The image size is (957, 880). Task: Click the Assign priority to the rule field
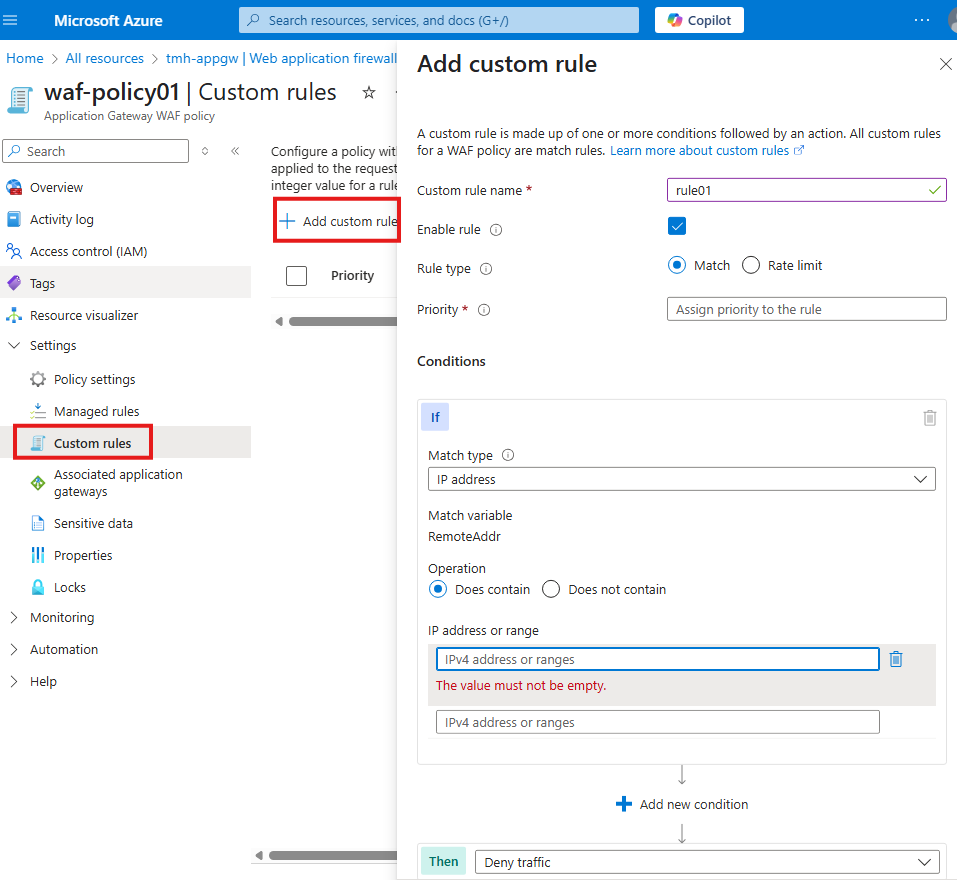[806, 309]
